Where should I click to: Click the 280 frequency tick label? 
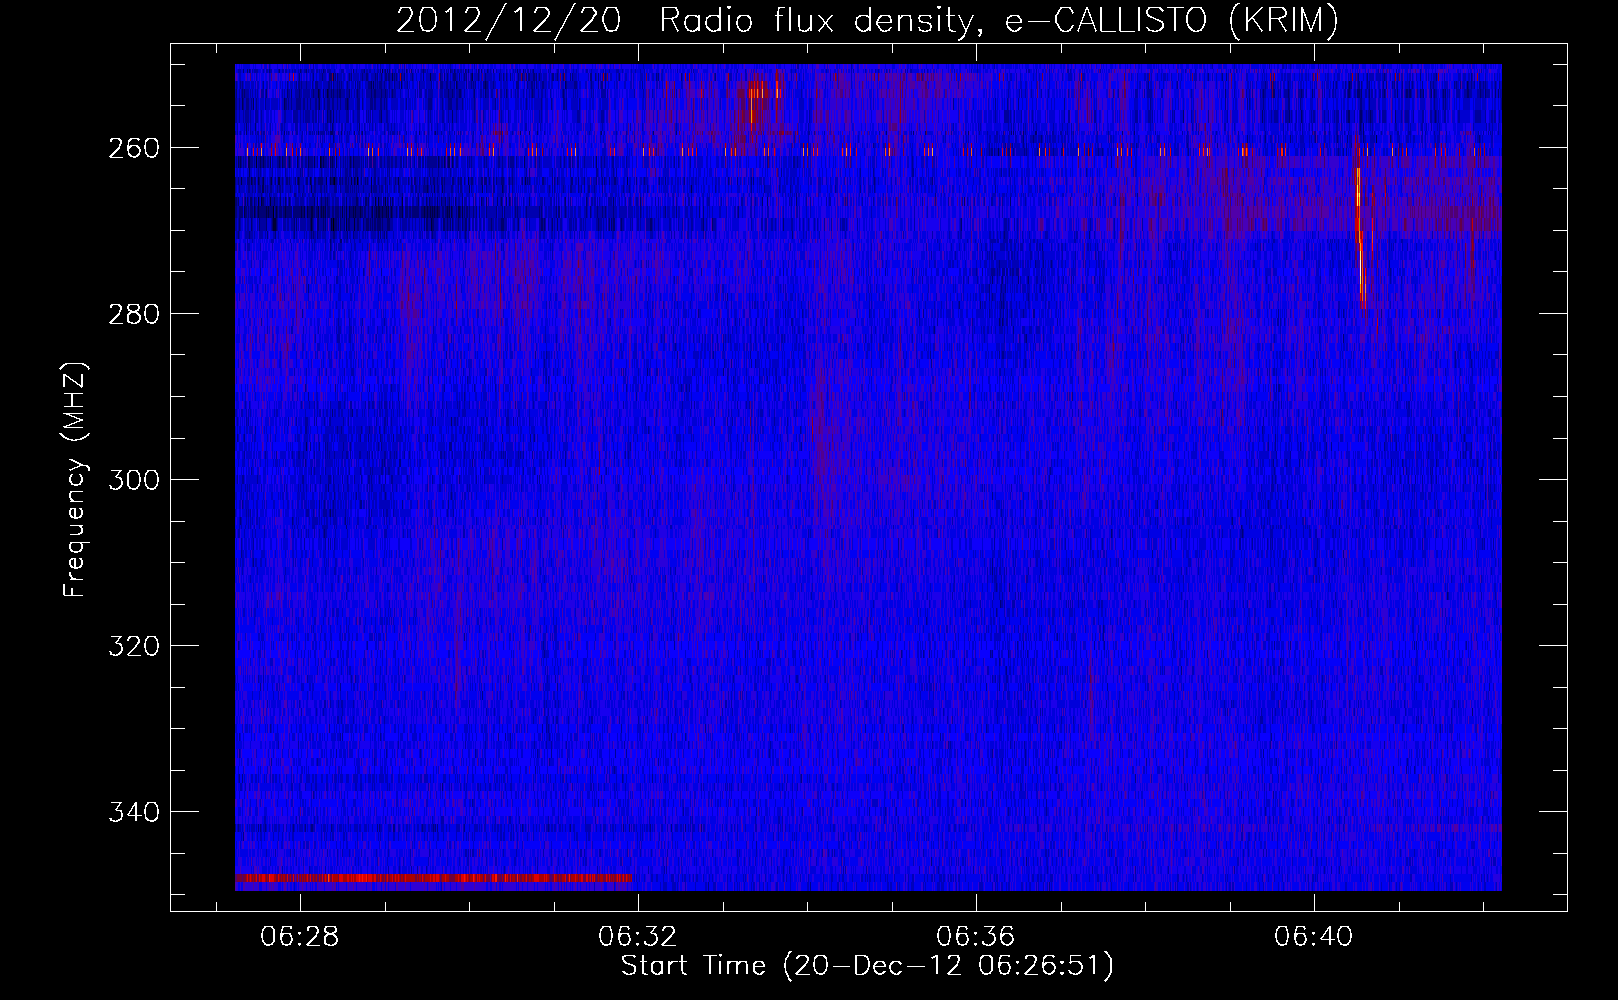pyautogui.click(x=133, y=314)
